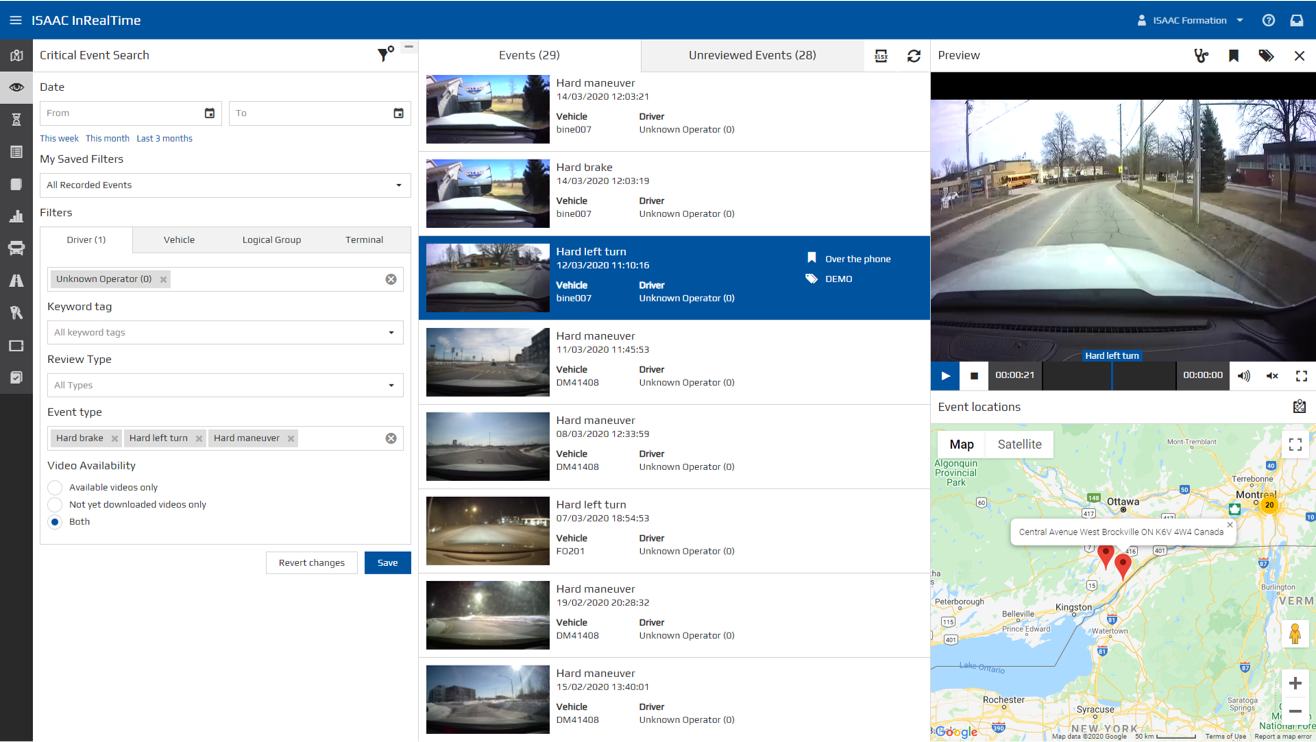The image size is (1316, 742).
Task: Play the preview video
Action: tap(945, 376)
